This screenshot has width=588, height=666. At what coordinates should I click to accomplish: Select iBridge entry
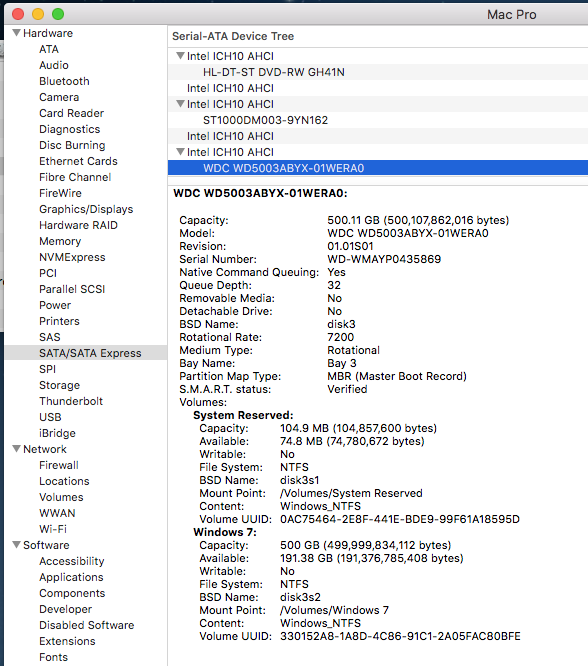coord(57,433)
